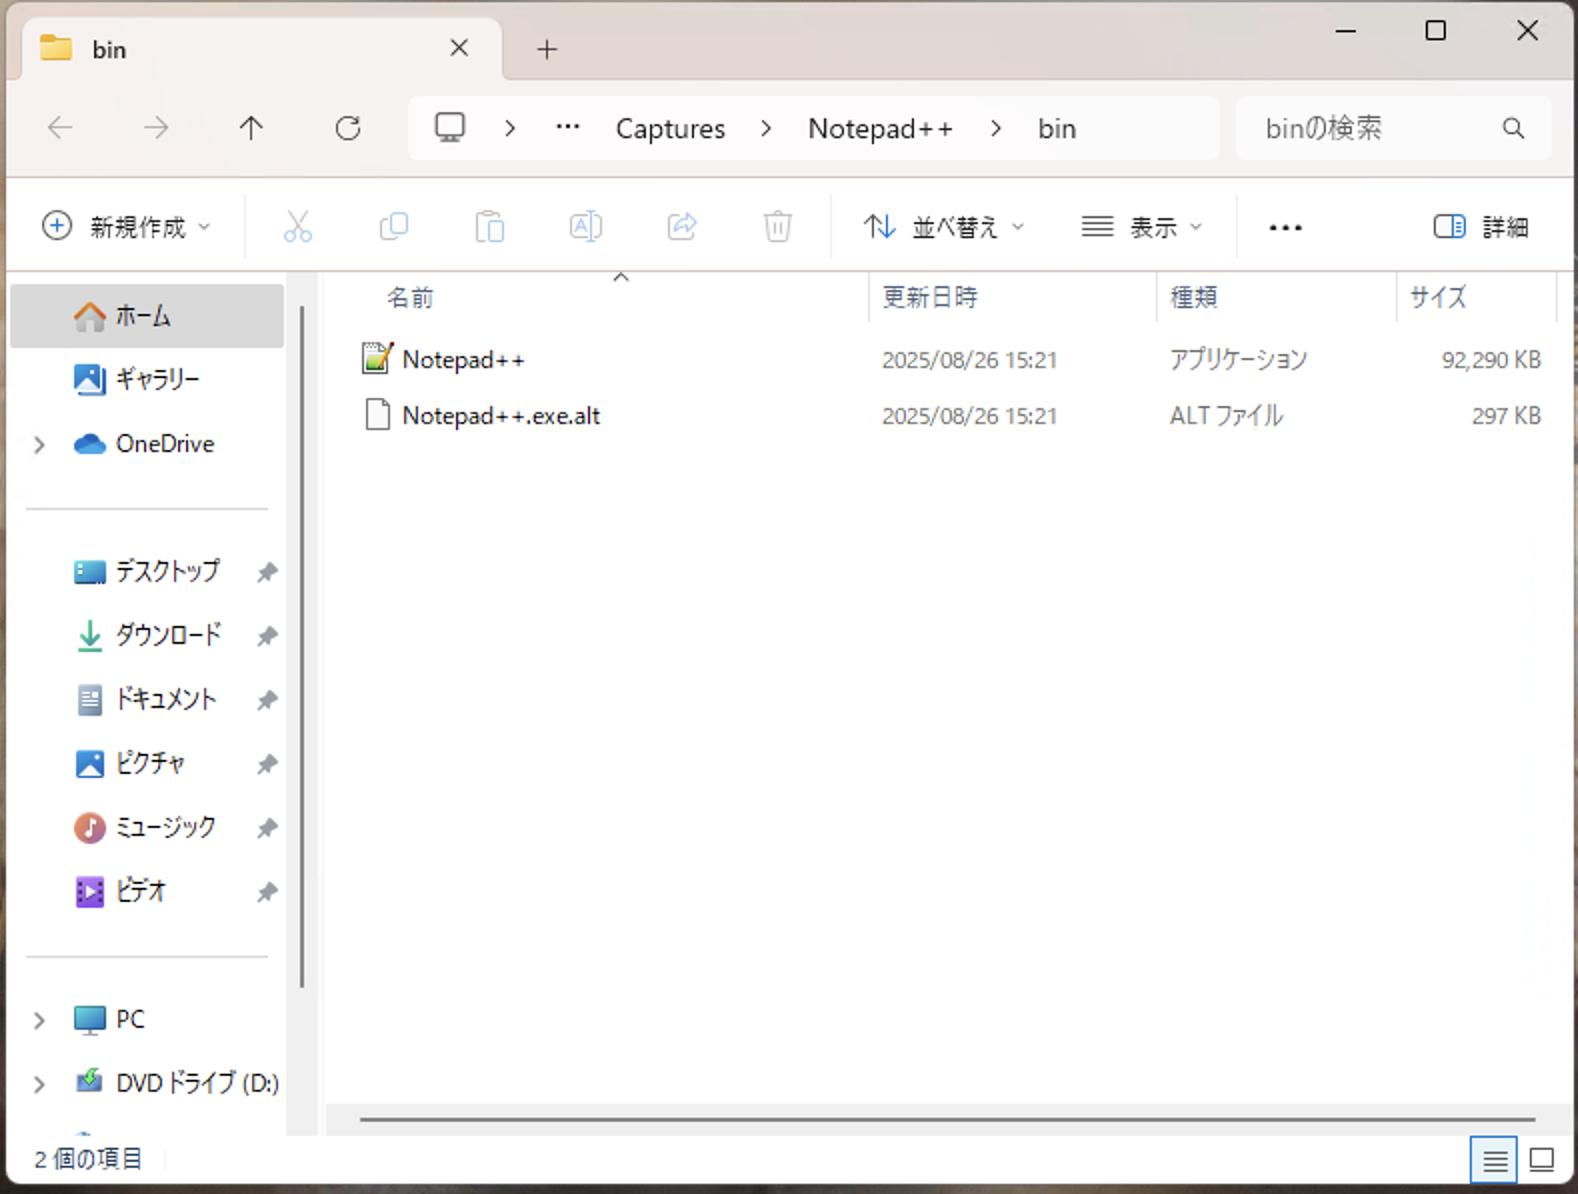
Task: Click the cut scissors icon
Action: [297, 227]
